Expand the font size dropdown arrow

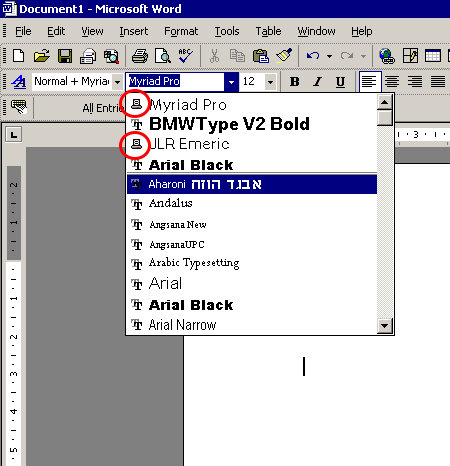click(270, 82)
